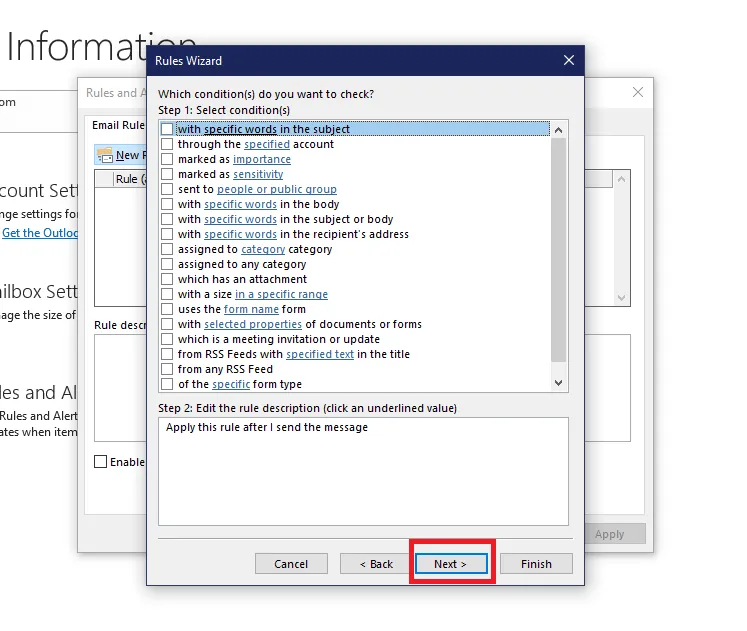Click the Rule column header in Rules and Alerts
Viewport: 747px width, 631px height.
pyautogui.click(x=131, y=179)
